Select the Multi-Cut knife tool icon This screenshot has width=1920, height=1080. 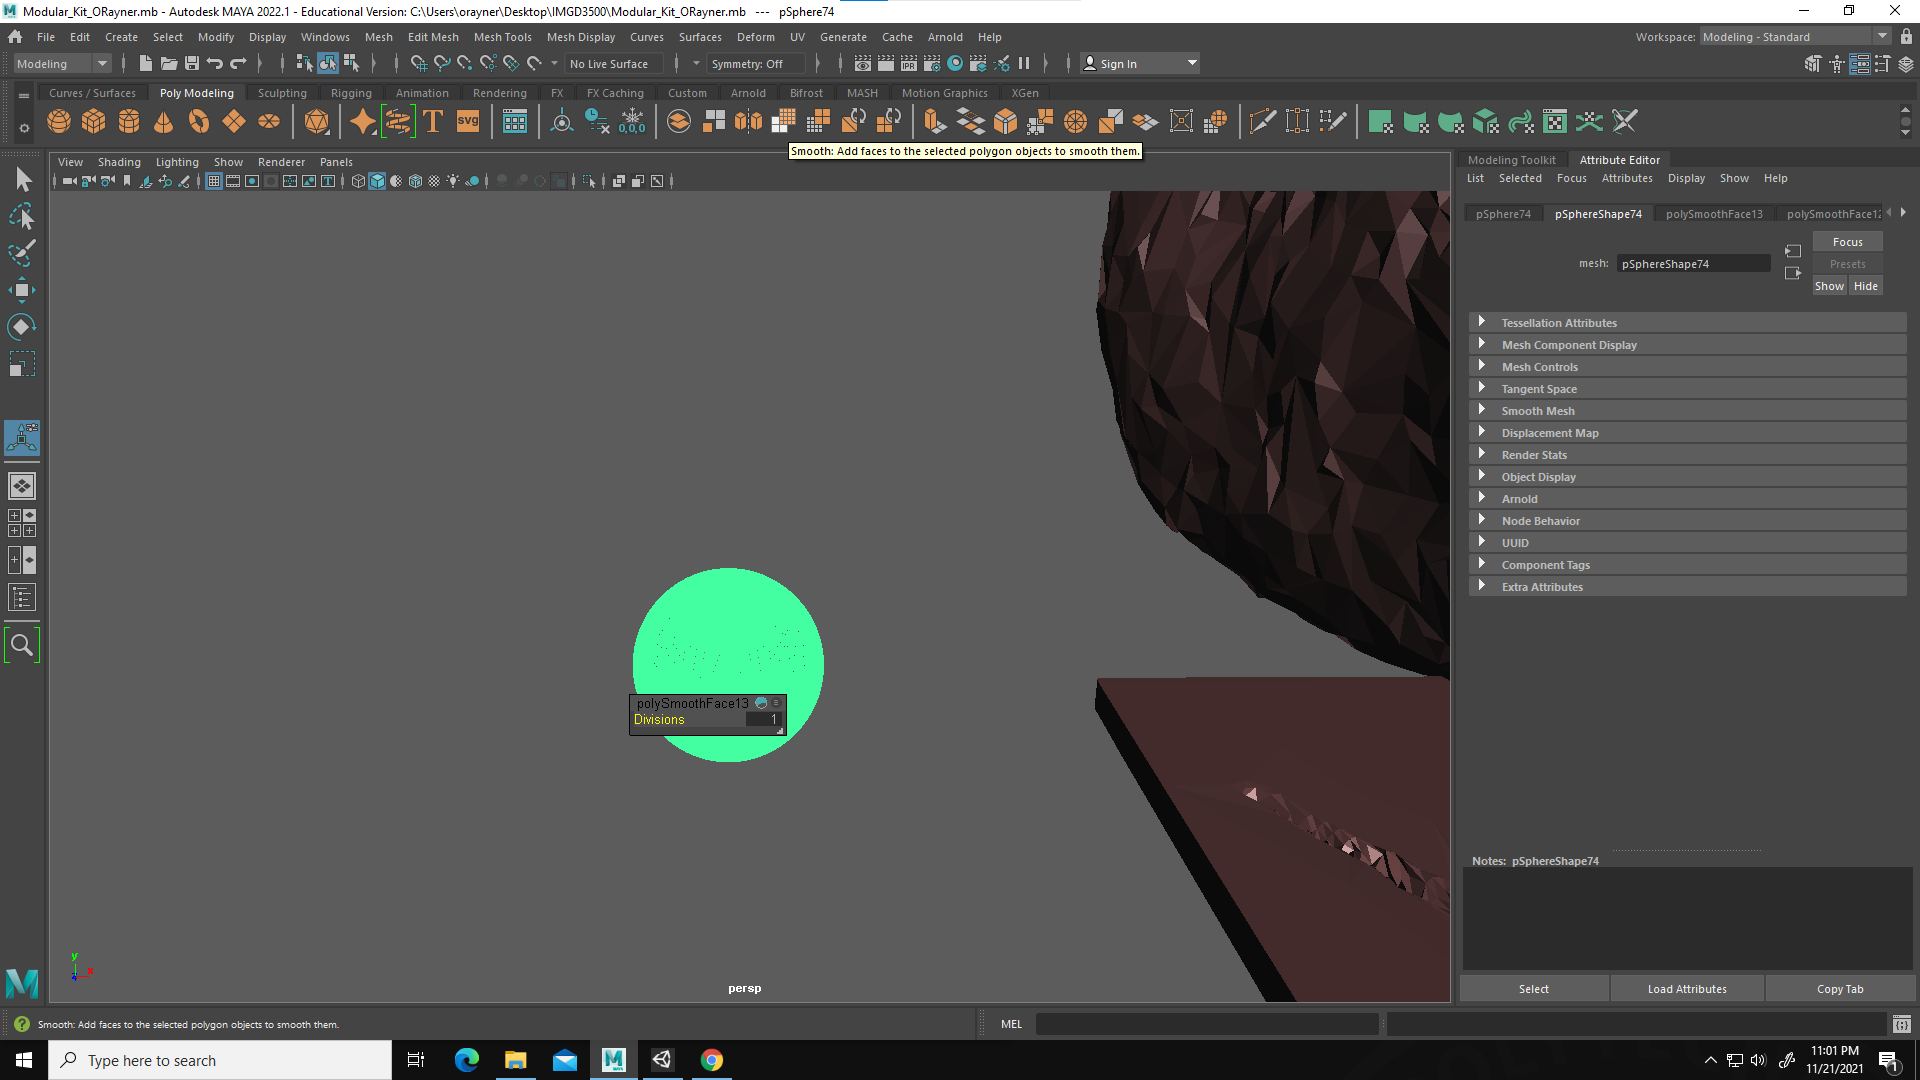tap(1262, 122)
